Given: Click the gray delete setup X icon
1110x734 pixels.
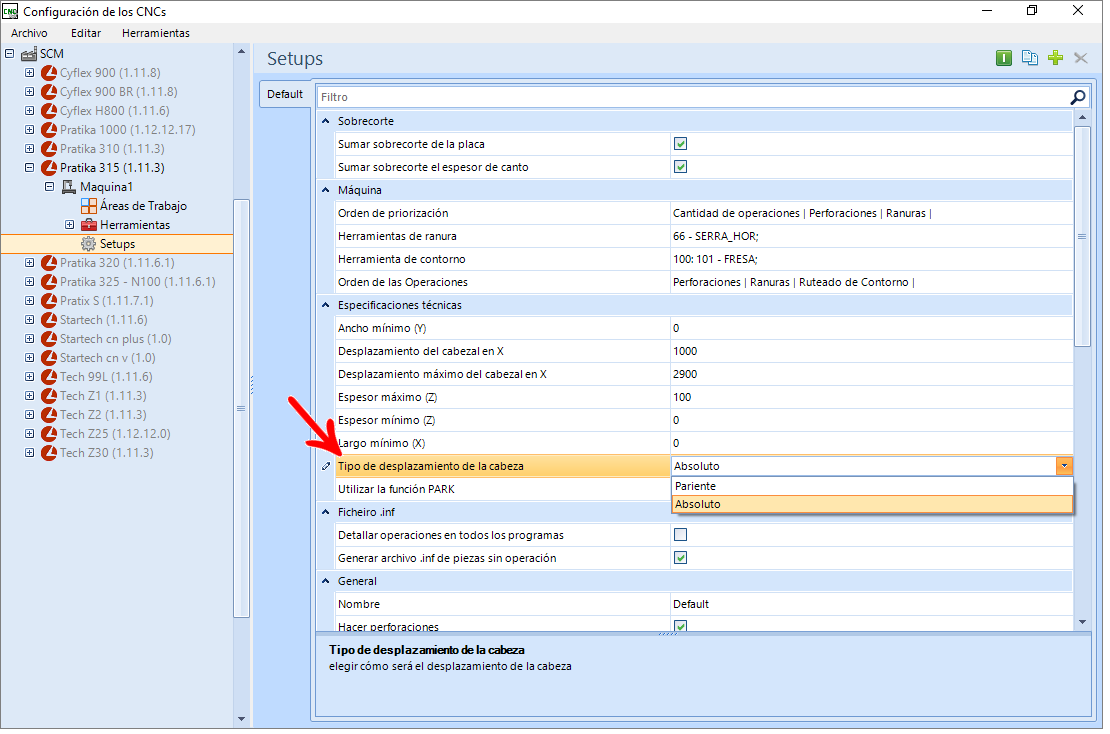Looking at the screenshot, I should (x=1080, y=58).
